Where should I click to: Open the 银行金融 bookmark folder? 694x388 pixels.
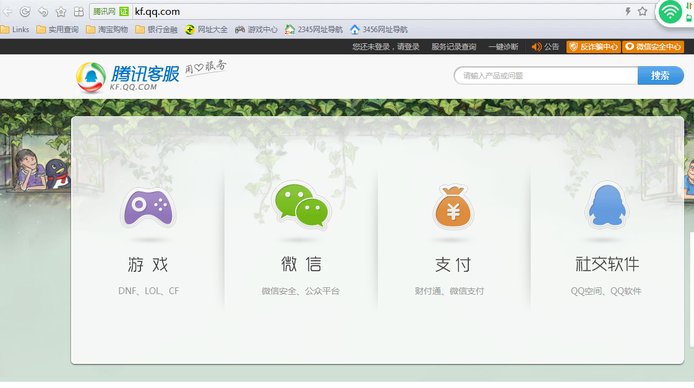tap(157, 30)
